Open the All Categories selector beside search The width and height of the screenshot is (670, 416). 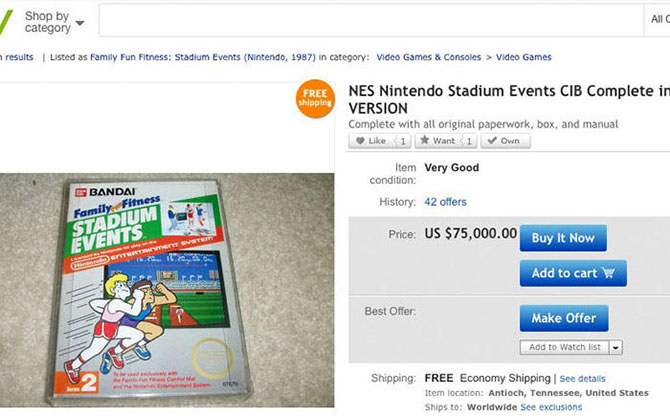click(x=657, y=19)
